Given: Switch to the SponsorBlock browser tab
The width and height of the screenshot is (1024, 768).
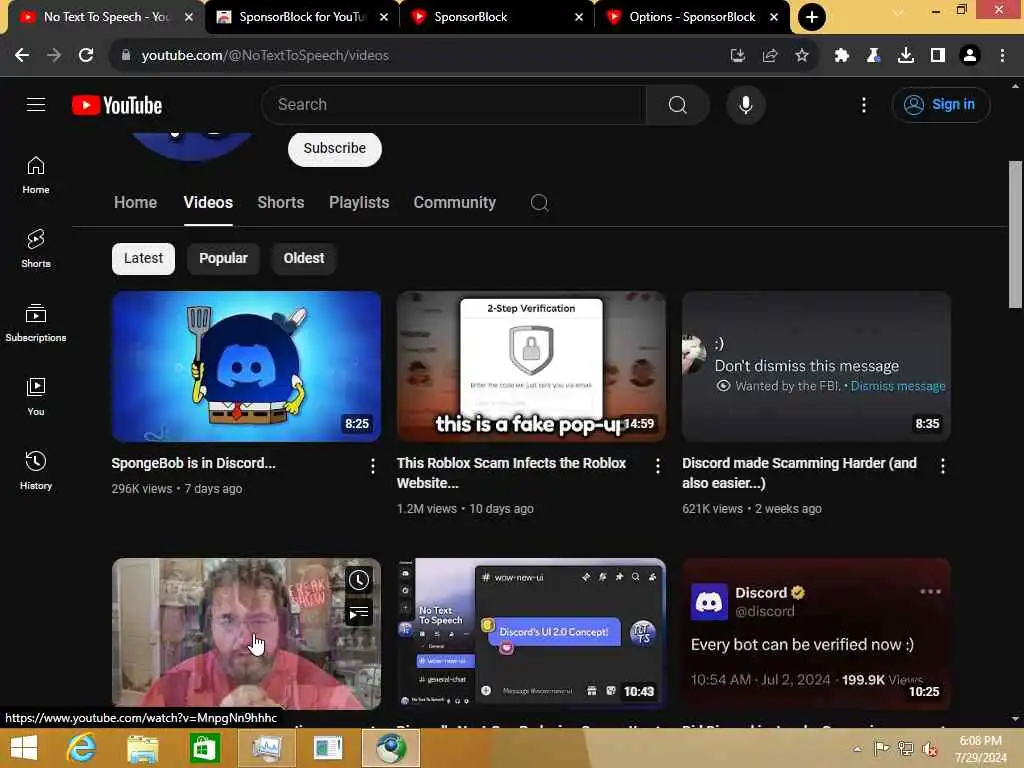Looking at the screenshot, I should [x=497, y=17].
